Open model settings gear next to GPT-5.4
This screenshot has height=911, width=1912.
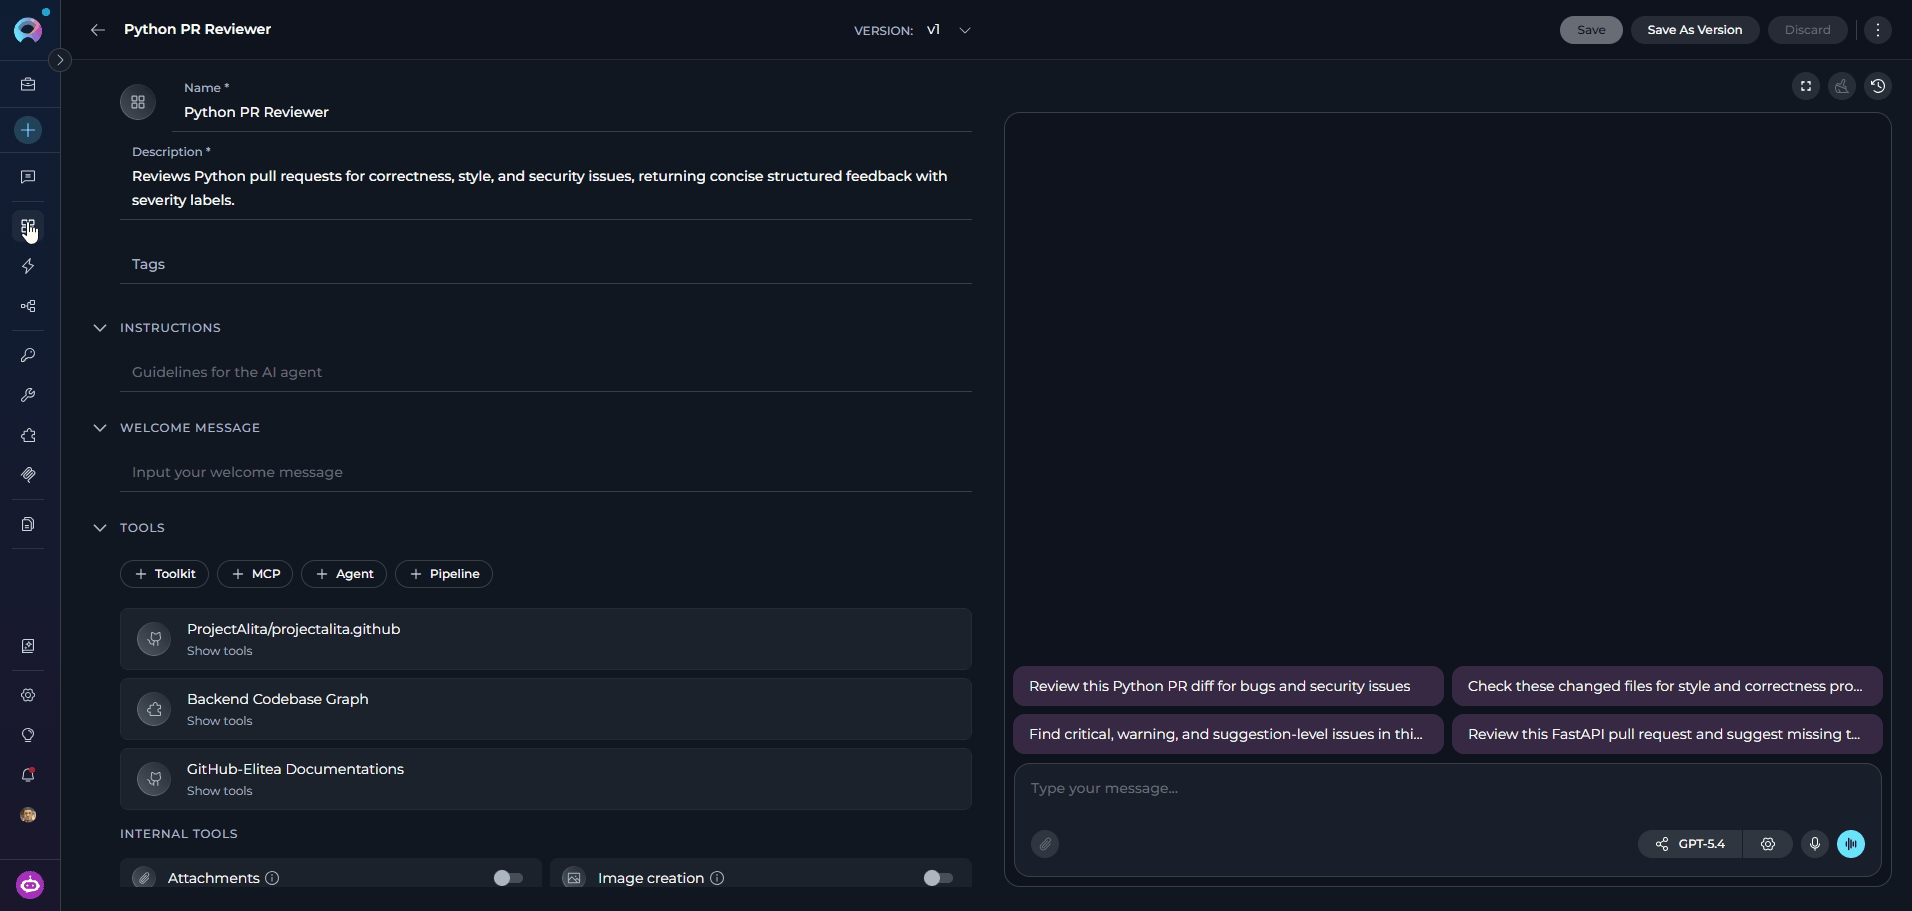click(1768, 844)
